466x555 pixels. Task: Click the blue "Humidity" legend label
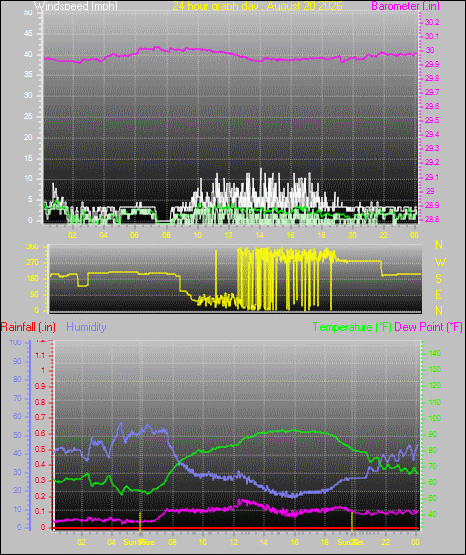(x=86, y=327)
